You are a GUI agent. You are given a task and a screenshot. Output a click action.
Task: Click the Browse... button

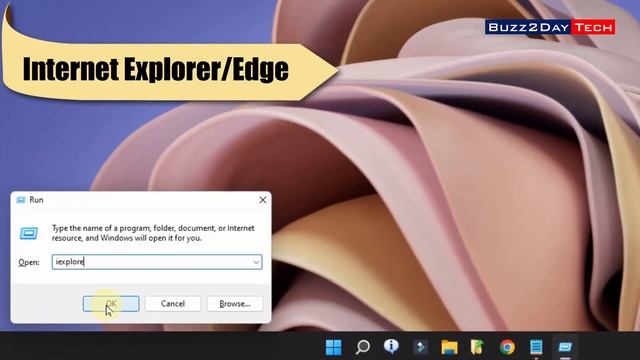[x=235, y=304]
